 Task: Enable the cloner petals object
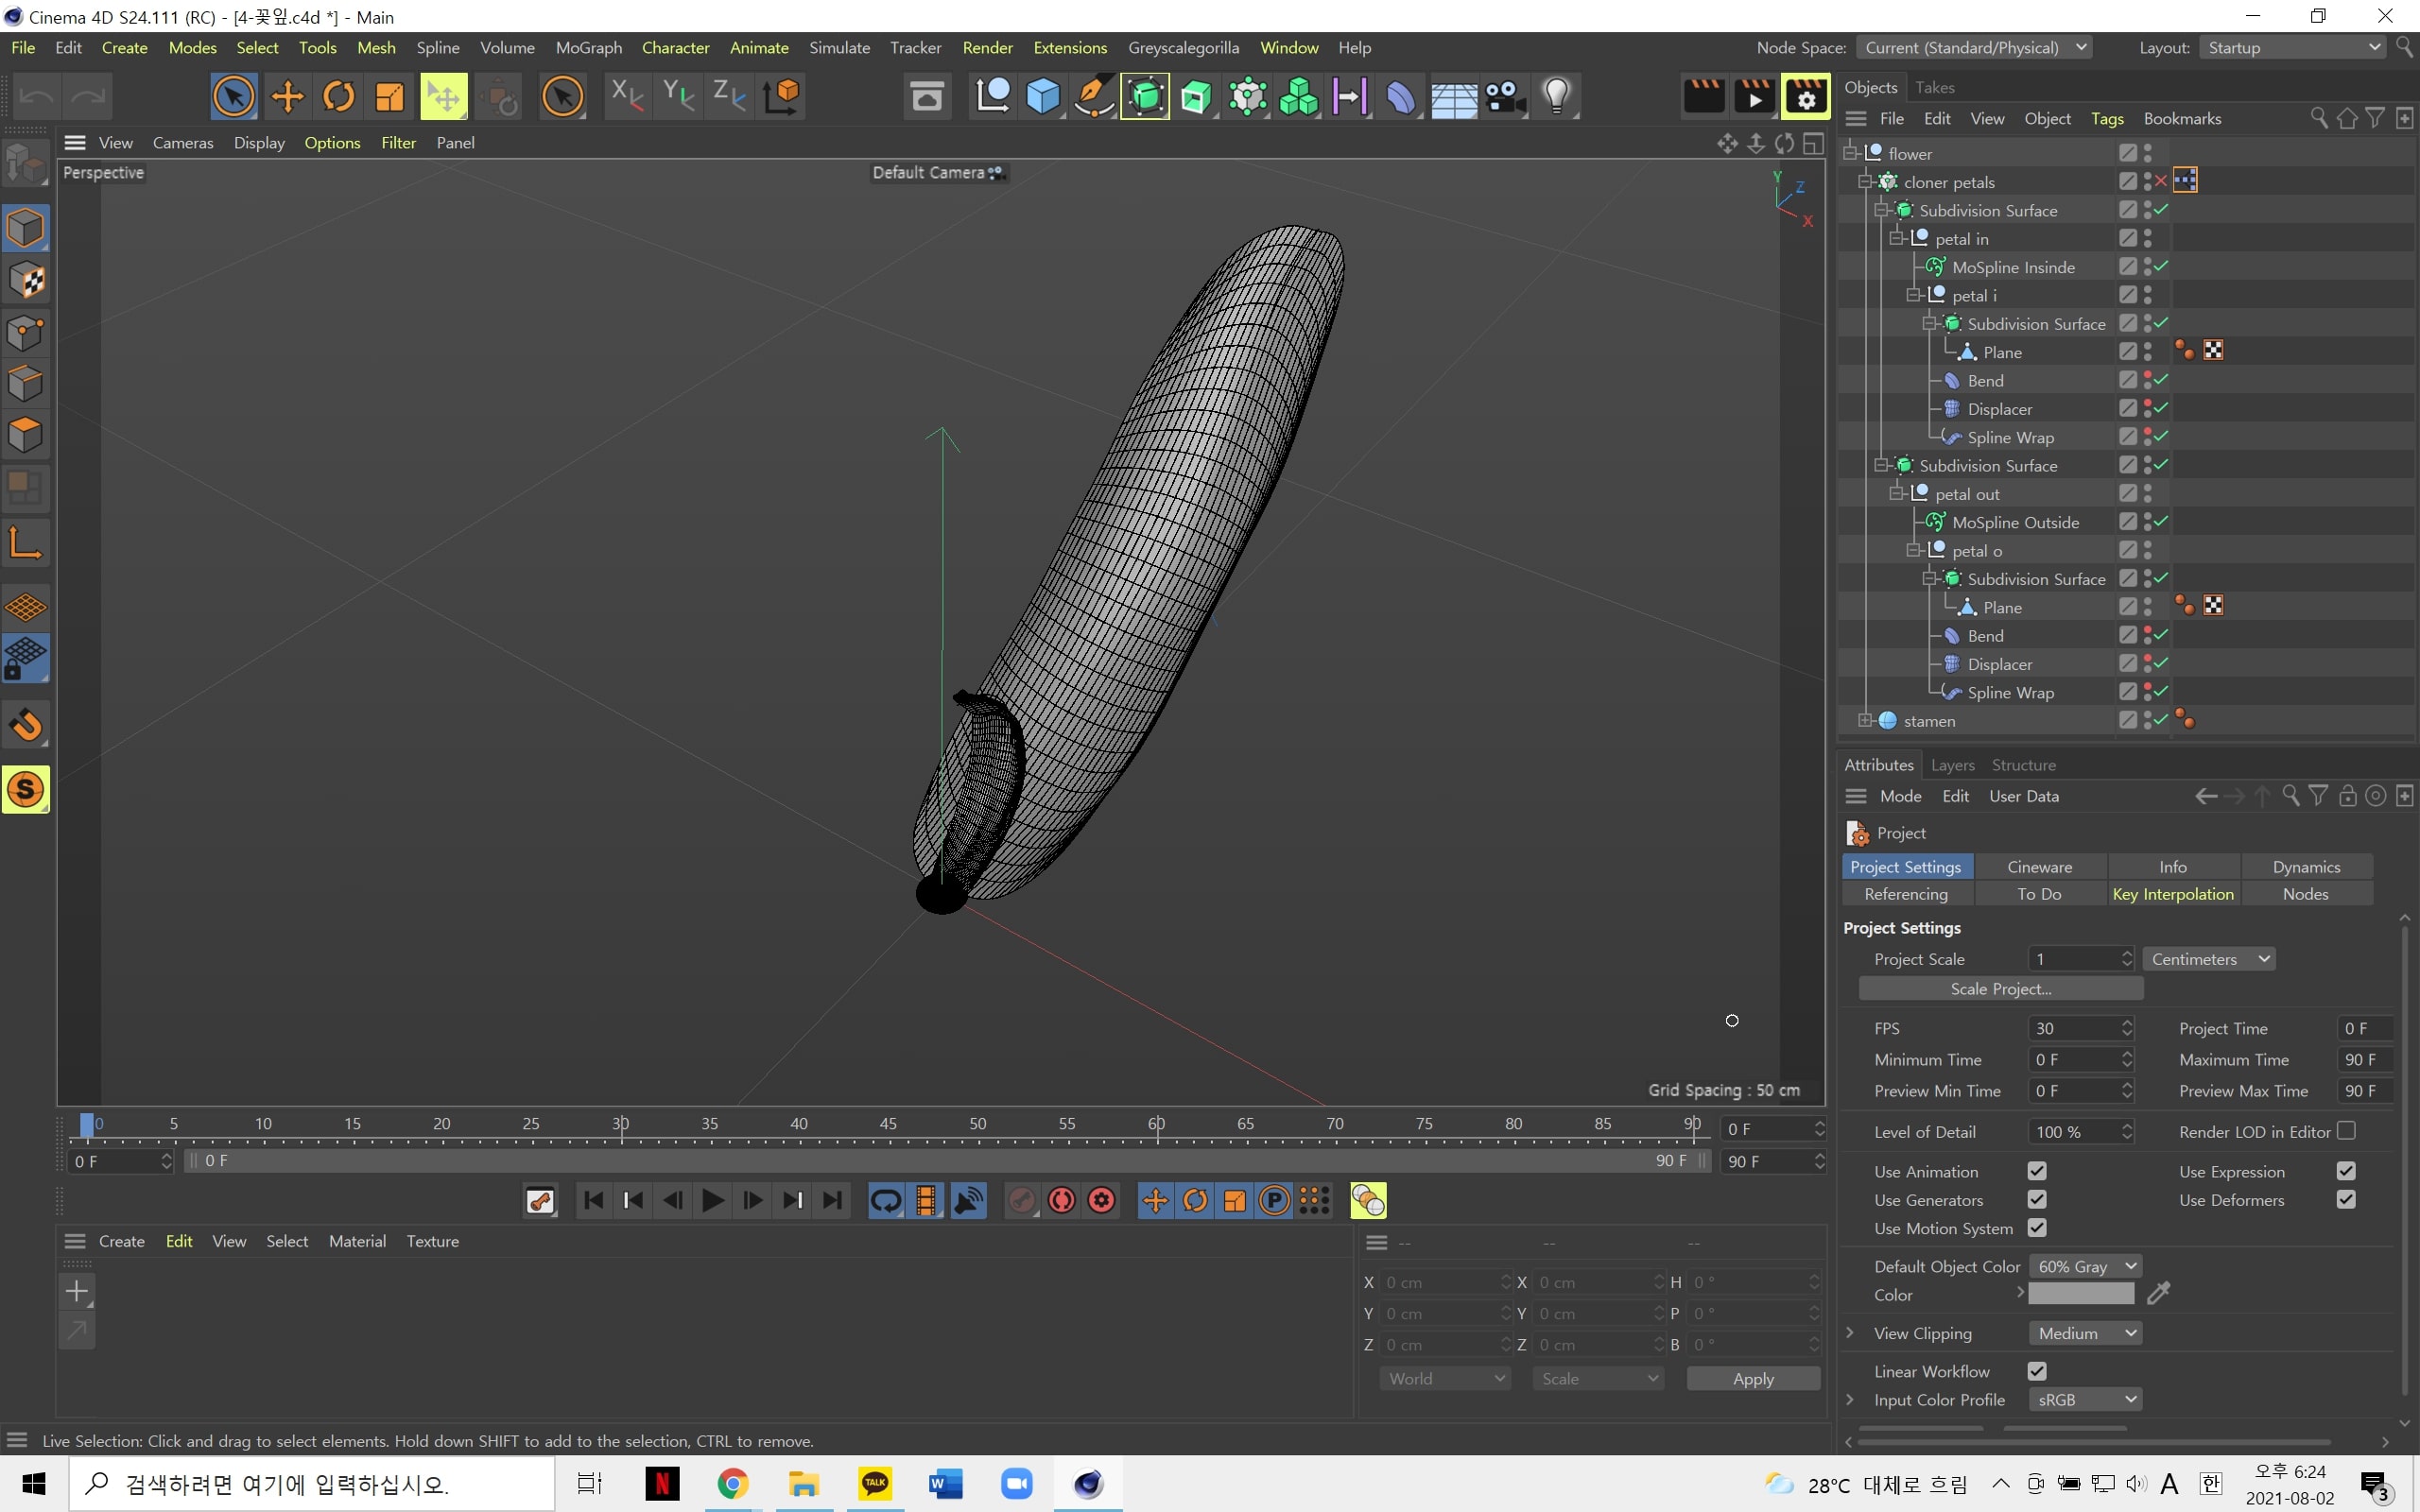[2161, 181]
